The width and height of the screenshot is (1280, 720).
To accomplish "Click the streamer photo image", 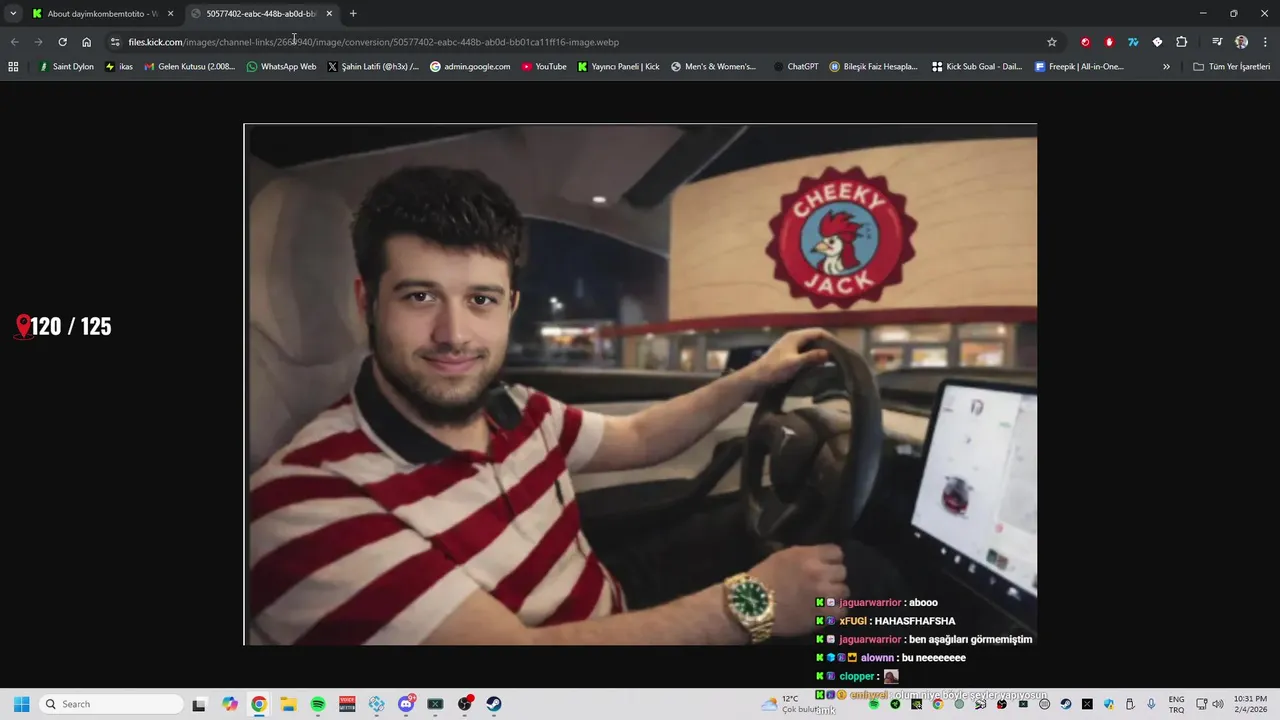I will (640, 384).
